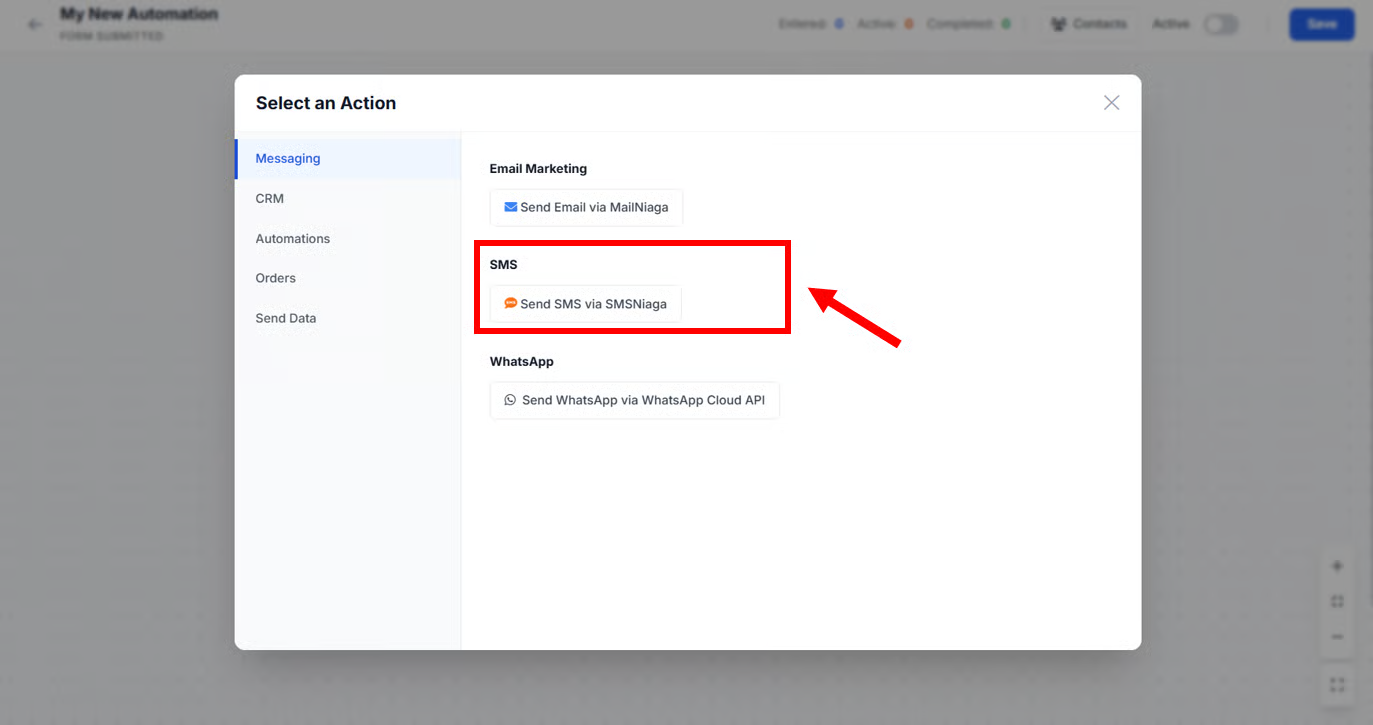The height and width of the screenshot is (725, 1373).
Task: Close the Select an Action dialog
Action: (1111, 102)
